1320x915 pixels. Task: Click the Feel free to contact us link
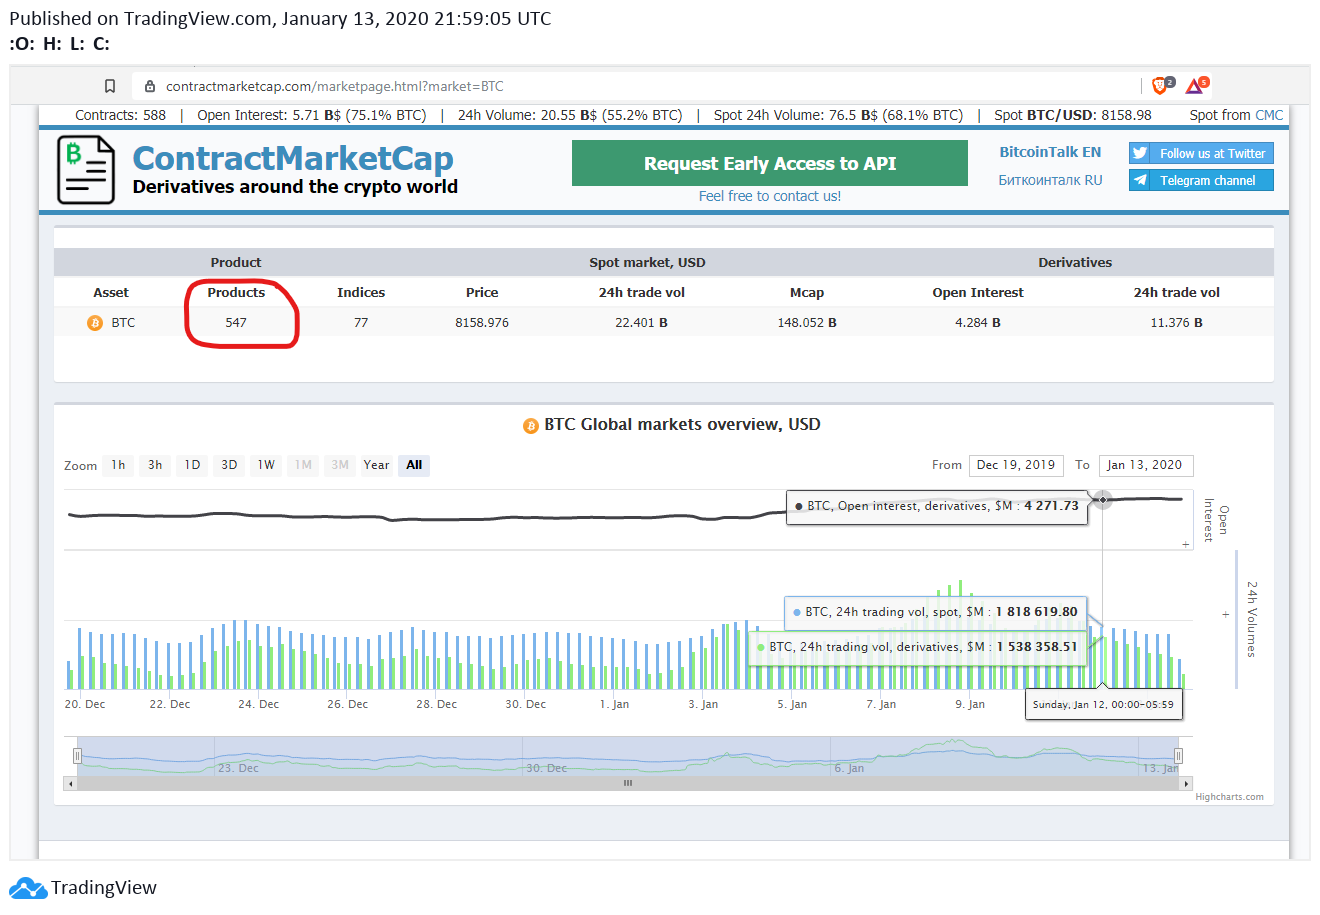click(770, 196)
